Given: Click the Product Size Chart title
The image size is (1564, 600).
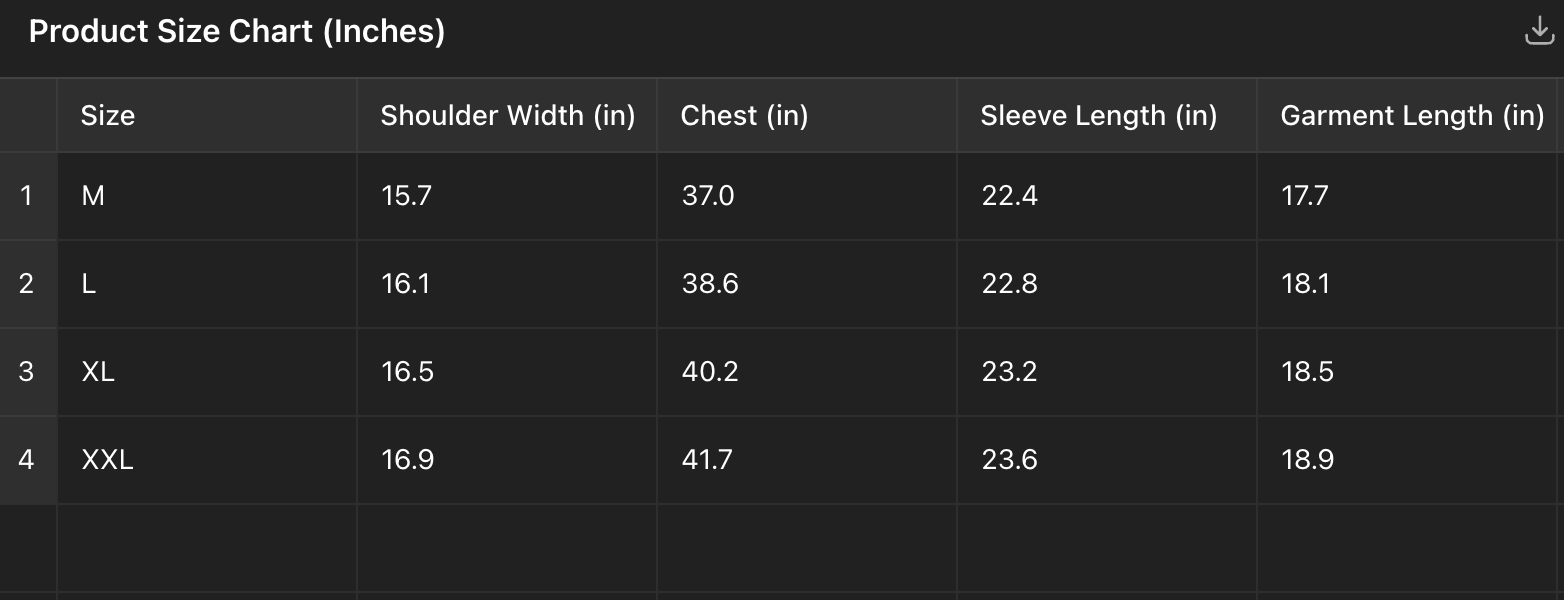Looking at the screenshot, I should tap(237, 32).
